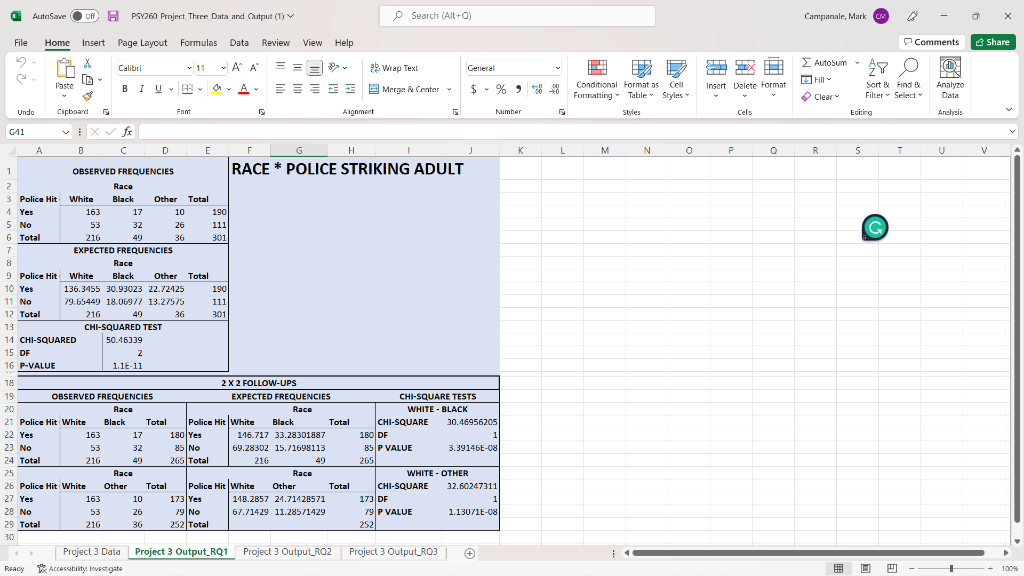Add a new sheet with plus icon
Screen dimensions: 1024x576
point(469,553)
